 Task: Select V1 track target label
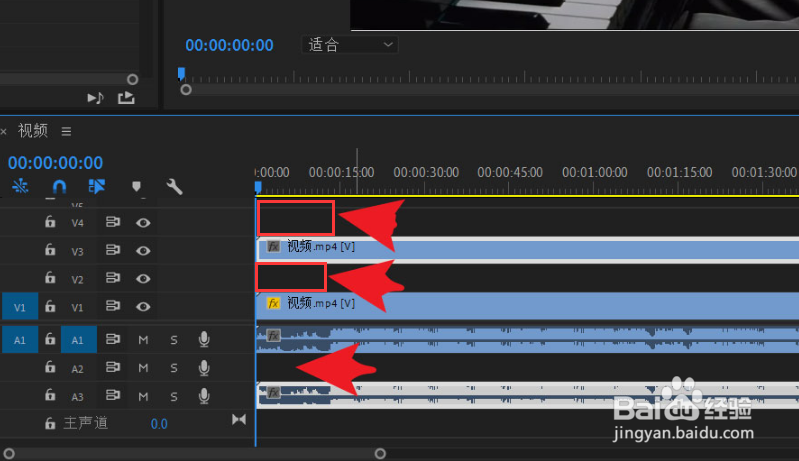tap(77, 308)
